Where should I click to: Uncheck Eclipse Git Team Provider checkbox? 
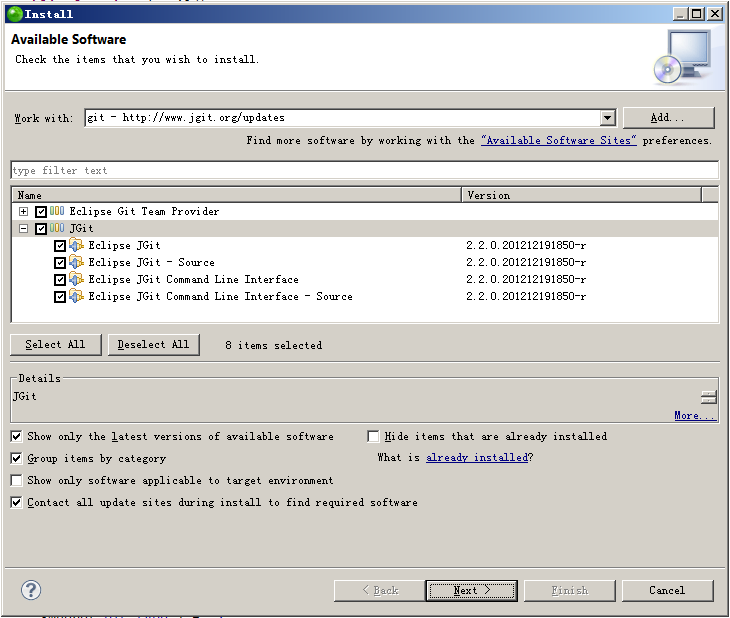pos(41,212)
